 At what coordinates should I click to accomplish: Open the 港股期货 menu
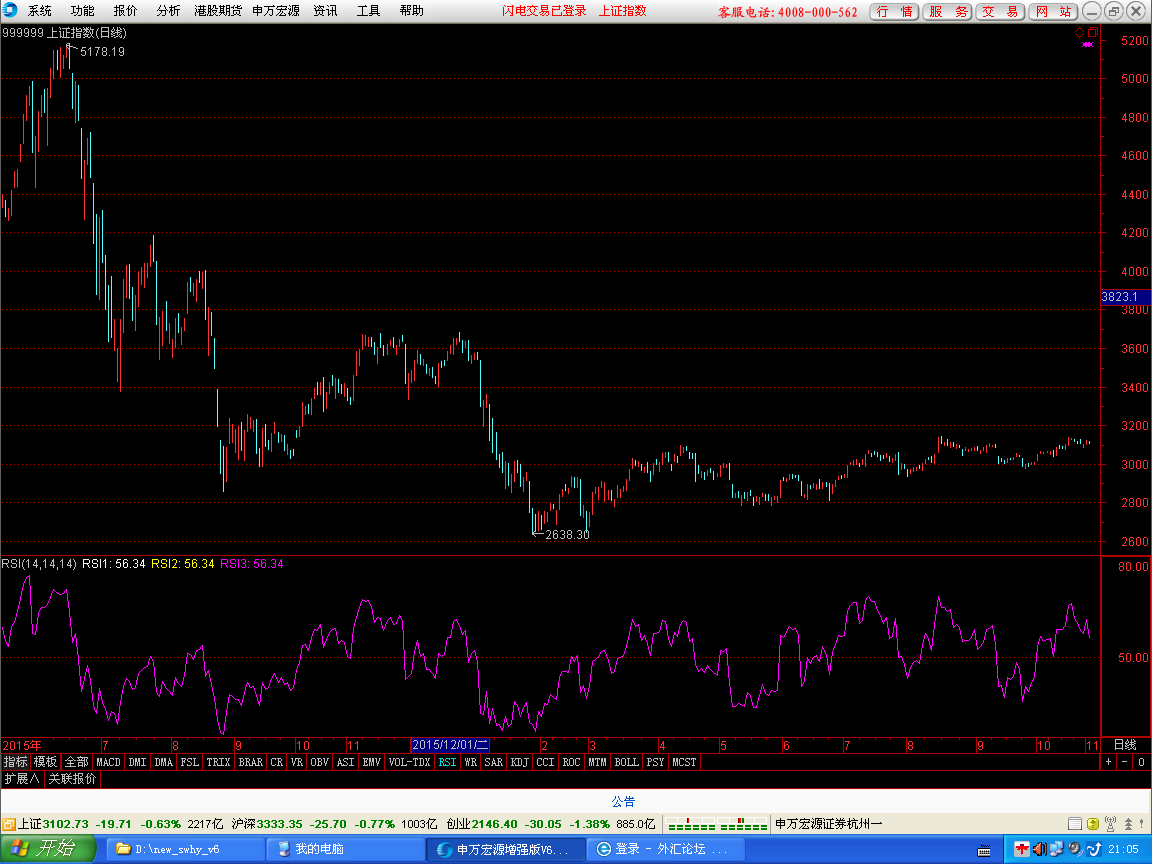tap(218, 11)
